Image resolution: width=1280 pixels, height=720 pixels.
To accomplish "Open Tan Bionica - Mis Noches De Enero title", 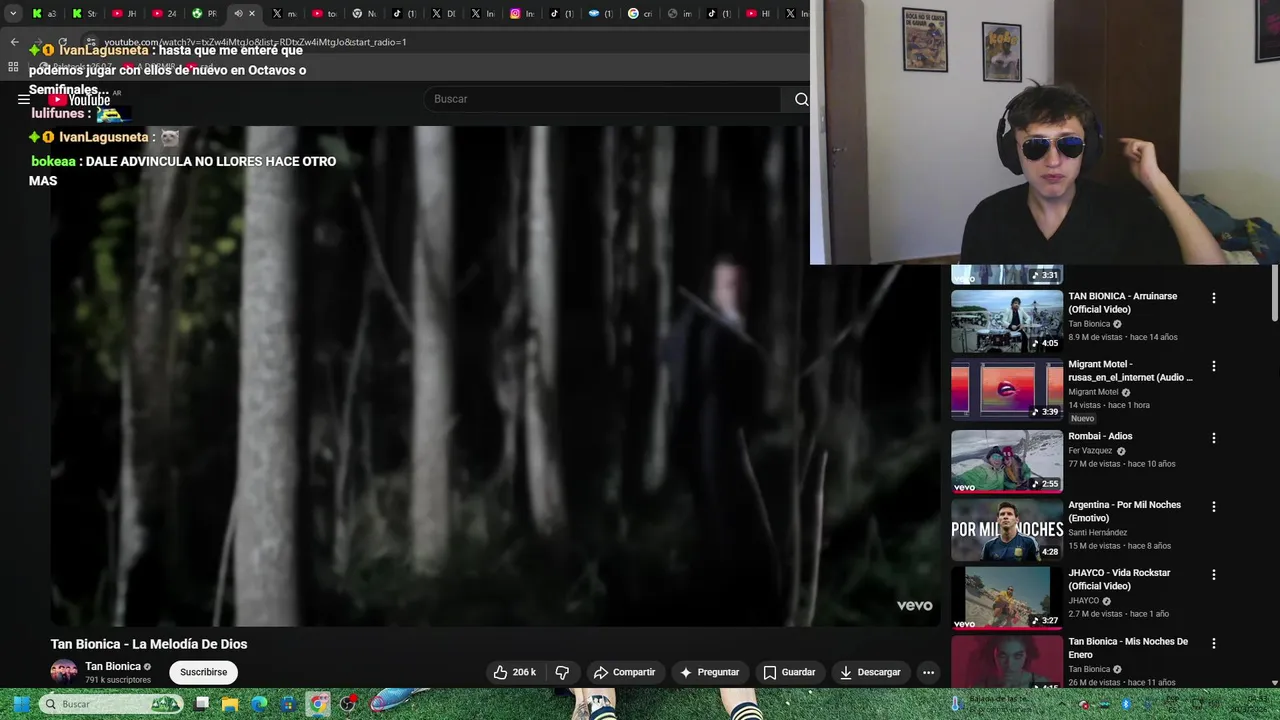I will coord(1128,648).
